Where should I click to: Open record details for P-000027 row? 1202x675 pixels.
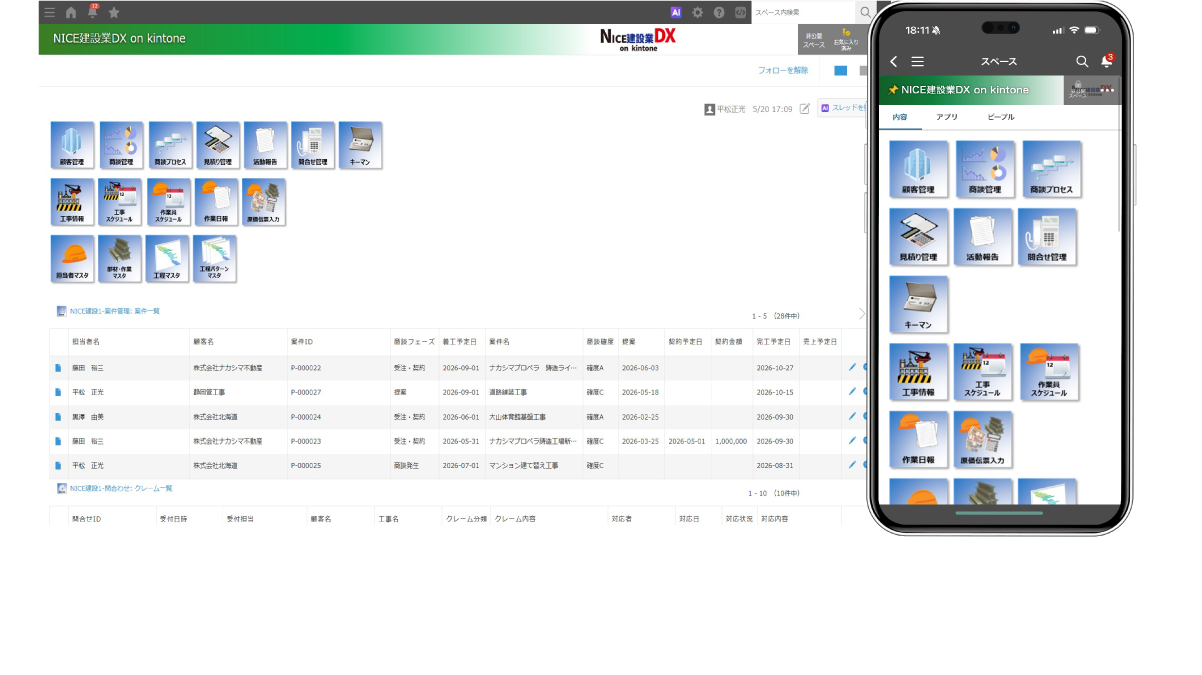pyautogui.click(x=58, y=392)
